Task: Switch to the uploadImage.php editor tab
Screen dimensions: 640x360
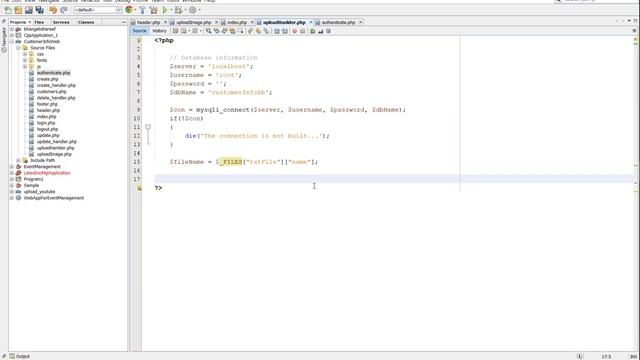Action: coord(194,22)
